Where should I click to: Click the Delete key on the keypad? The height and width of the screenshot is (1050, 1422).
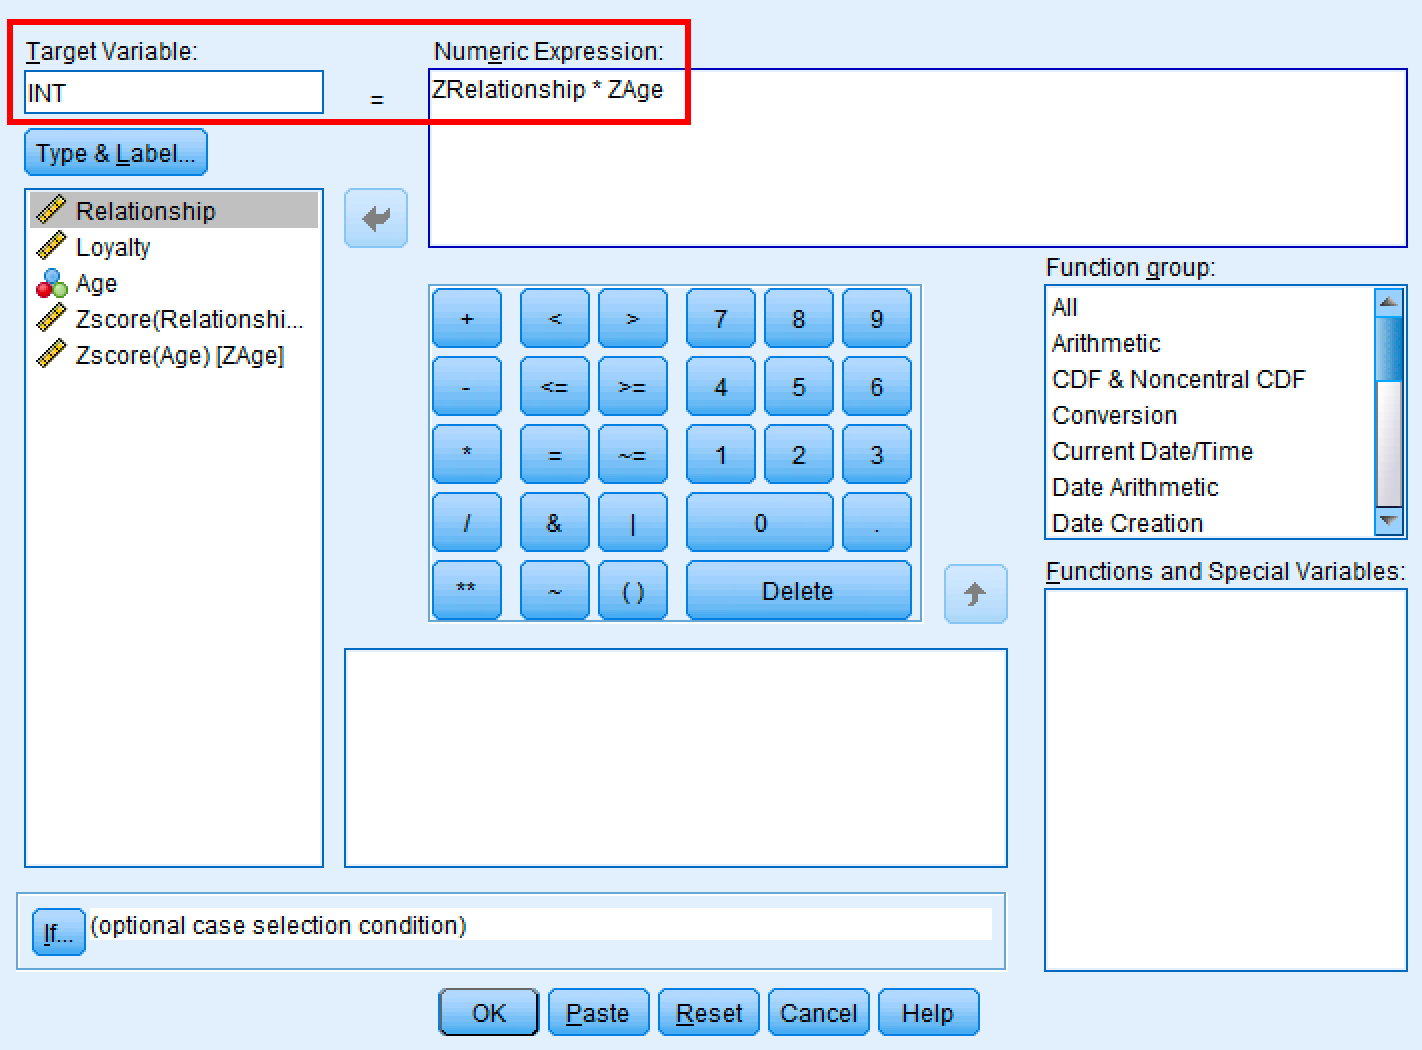[797, 590]
